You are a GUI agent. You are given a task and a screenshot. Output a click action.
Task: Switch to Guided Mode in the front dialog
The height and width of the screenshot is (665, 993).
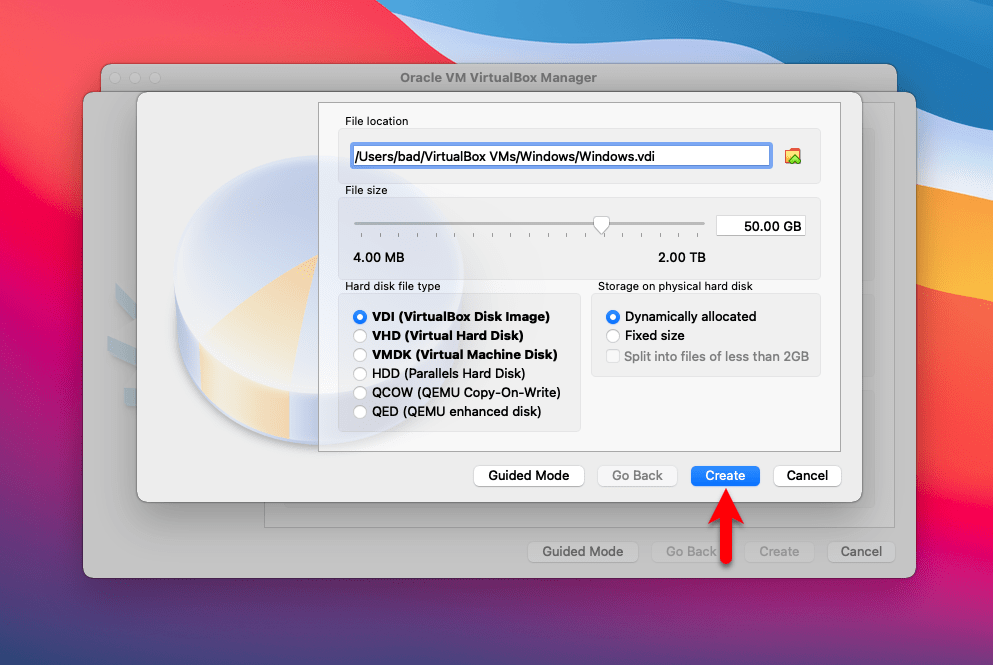click(529, 476)
